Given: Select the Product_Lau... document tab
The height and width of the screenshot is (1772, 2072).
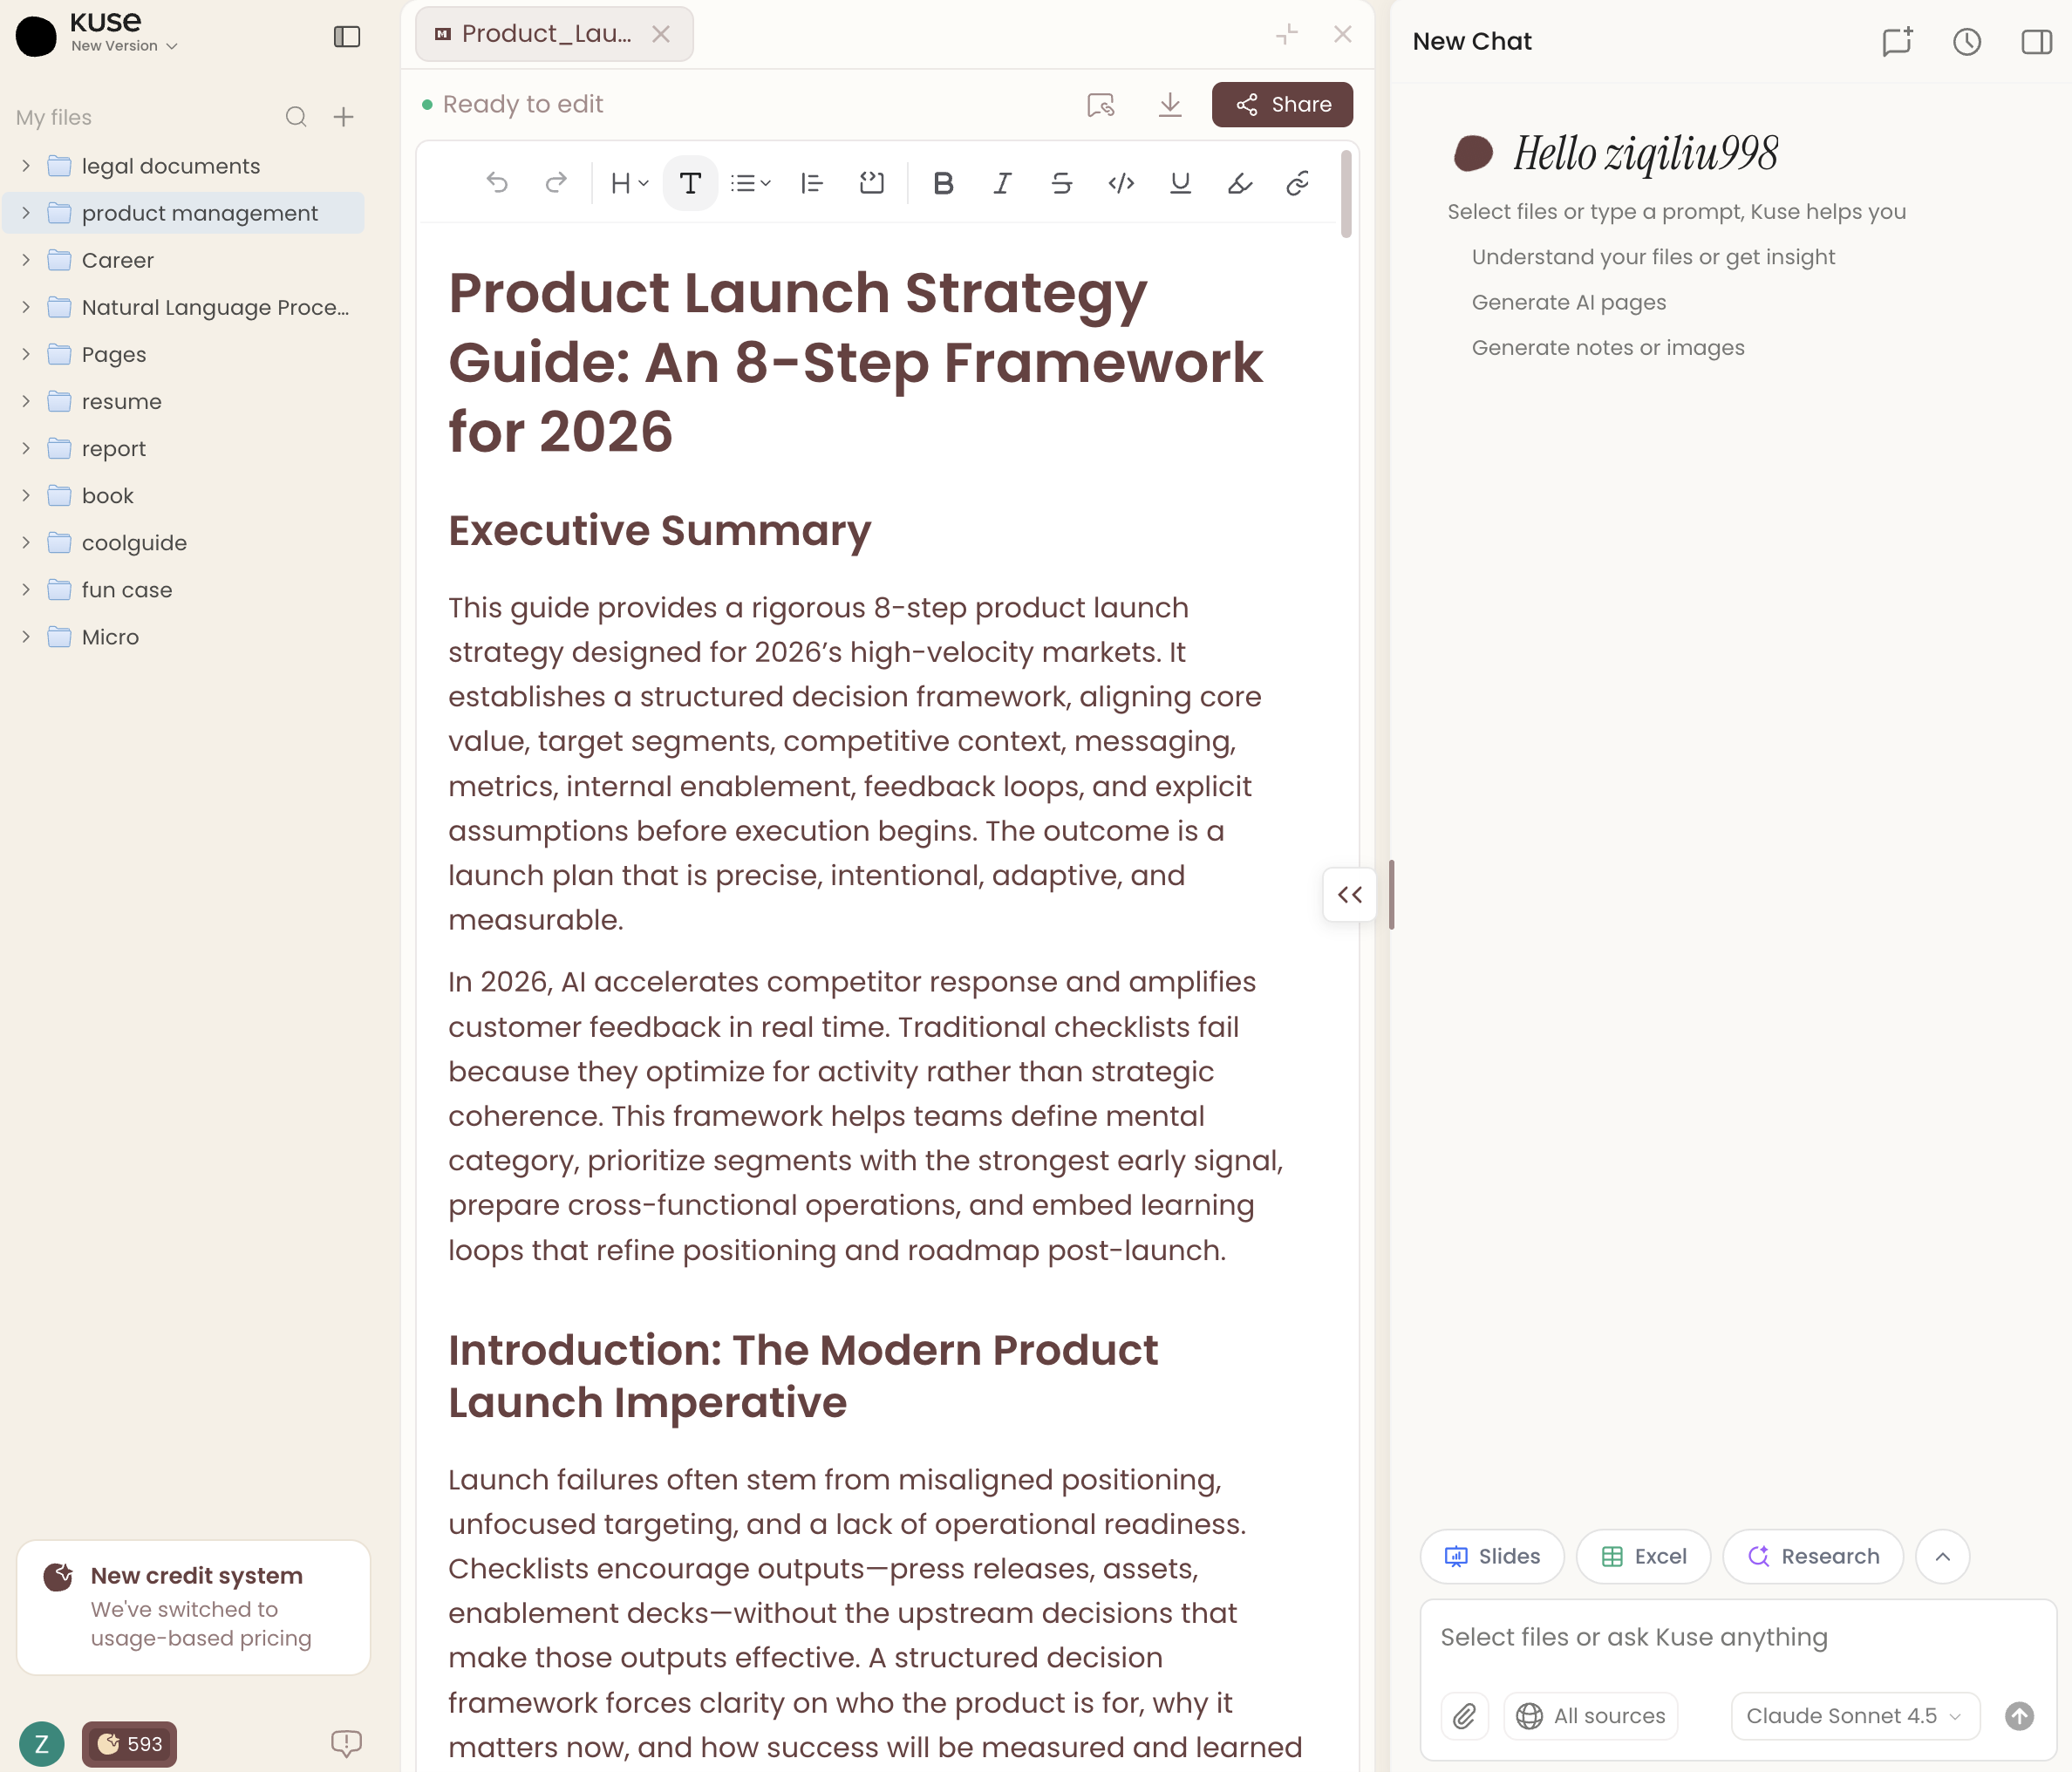Looking at the screenshot, I should coord(546,34).
